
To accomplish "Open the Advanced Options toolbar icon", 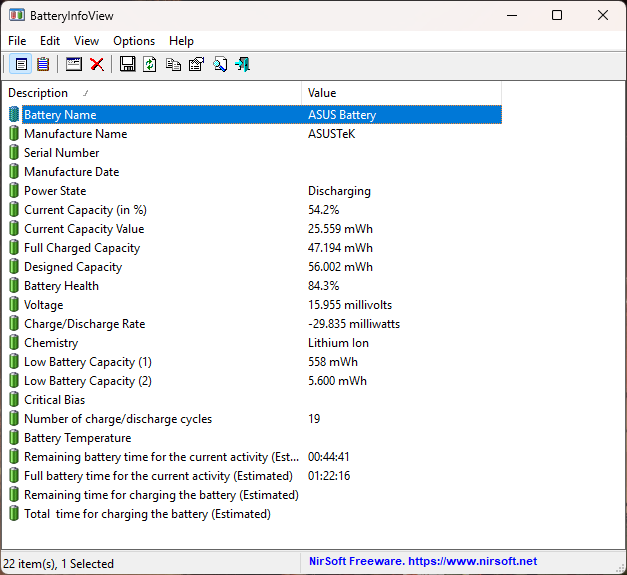I will pyautogui.click(x=74, y=64).
